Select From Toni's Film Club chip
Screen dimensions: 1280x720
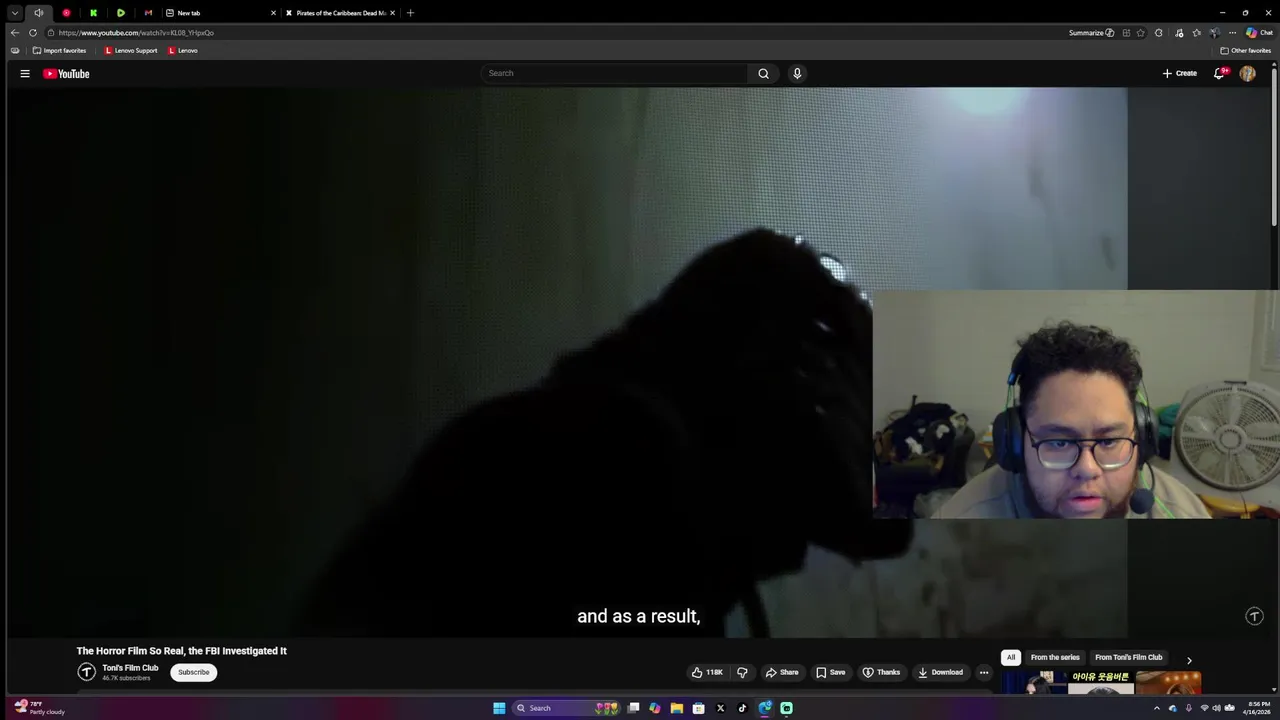pos(1128,657)
